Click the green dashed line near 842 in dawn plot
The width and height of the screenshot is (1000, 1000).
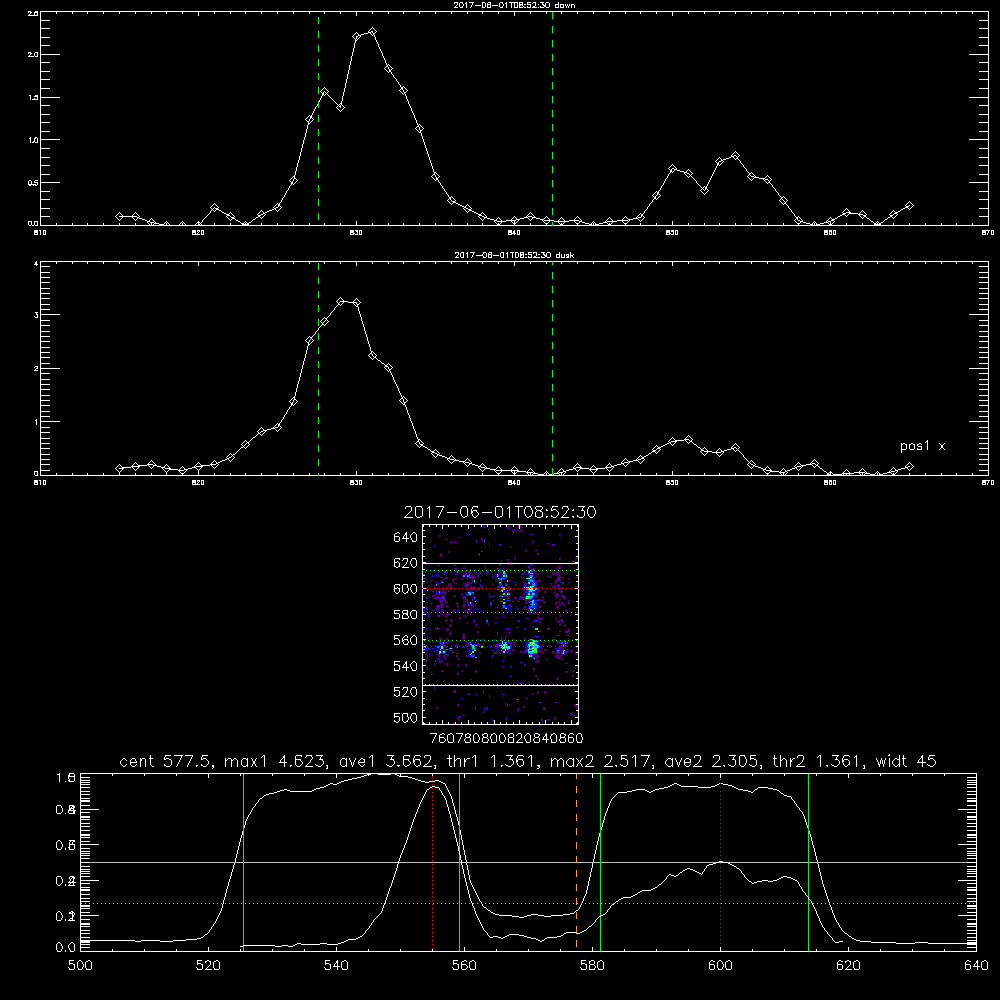pyautogui.click(x=552, y=118)
